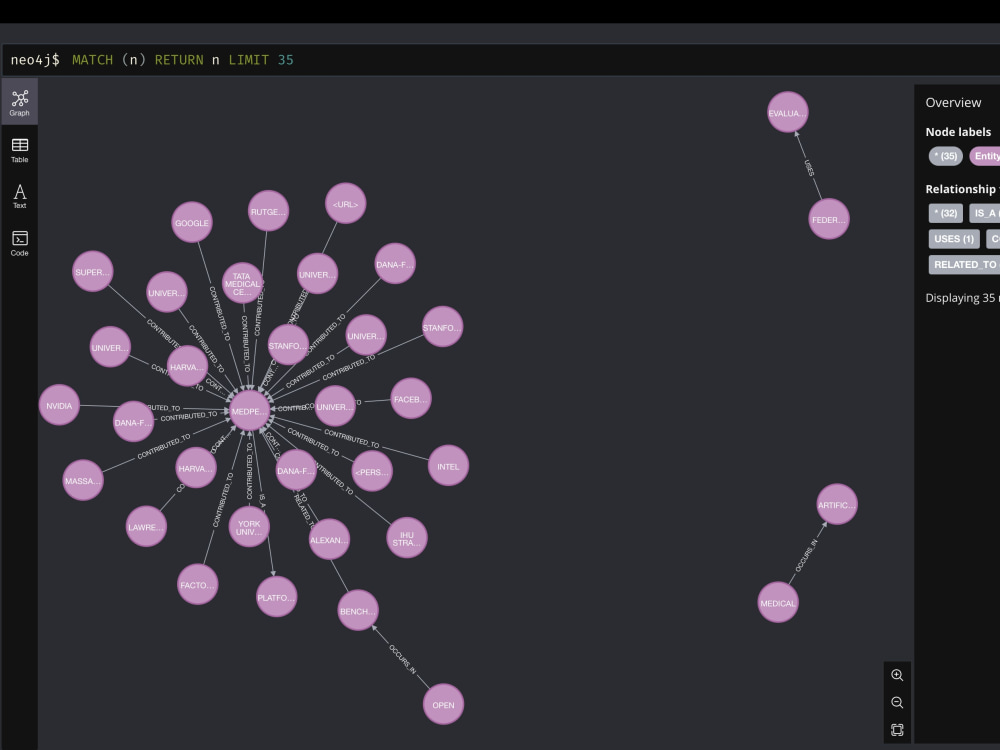The image size is (1000, 750).
Task: Select the all nodes (35) label chip
Action: (945, 156)
